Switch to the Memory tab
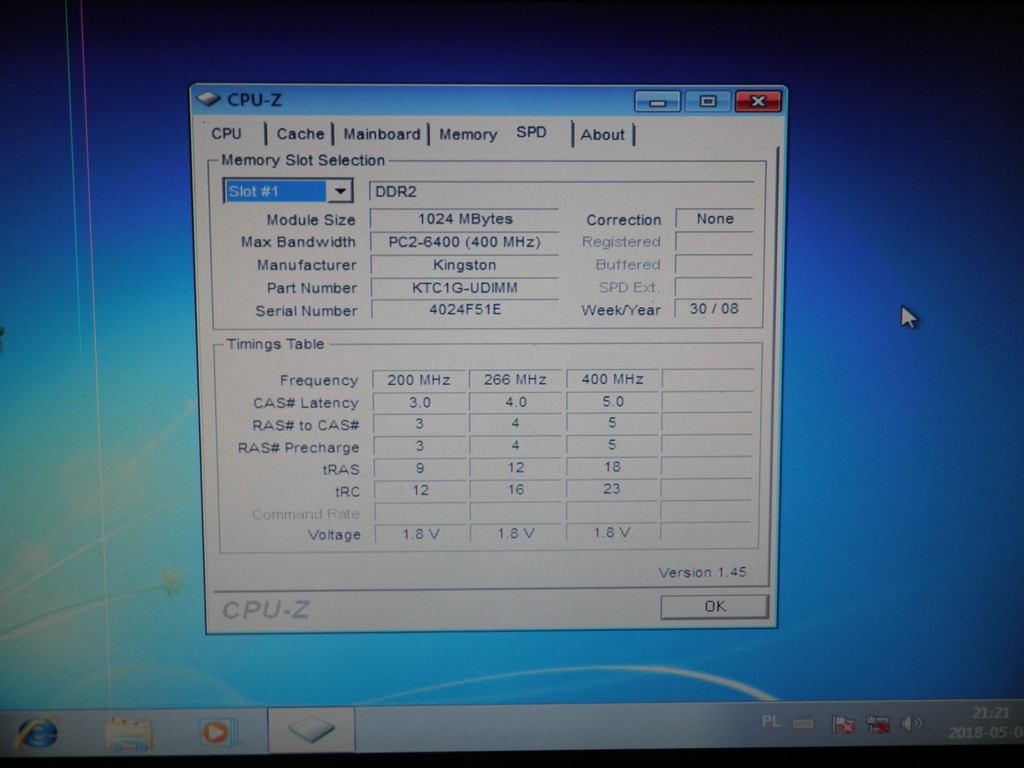Image resolution: width=1024 pixels, height=768 pixels. coord(468,135)
